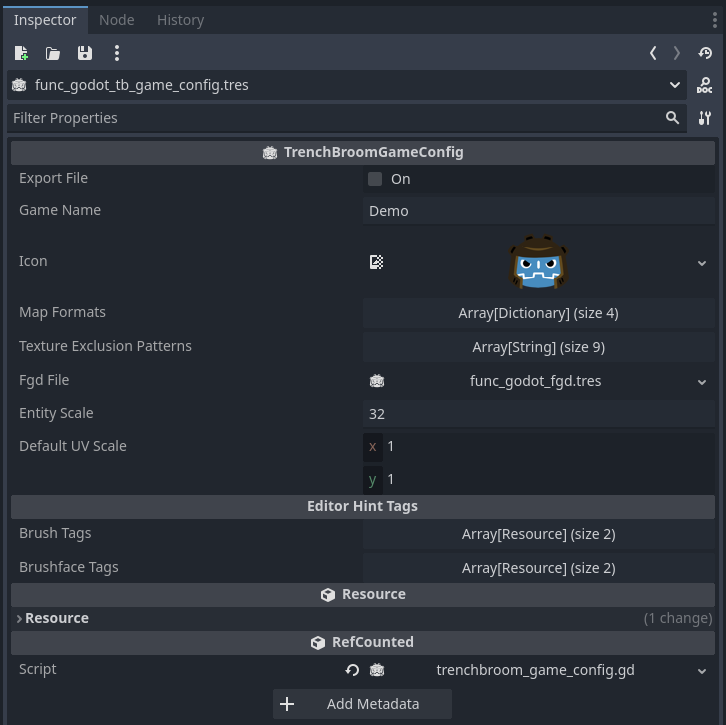The height and width of the screenshot is (725, 726).
Task: Open the Fgd File resource dropdown
Action: point(701,382)
